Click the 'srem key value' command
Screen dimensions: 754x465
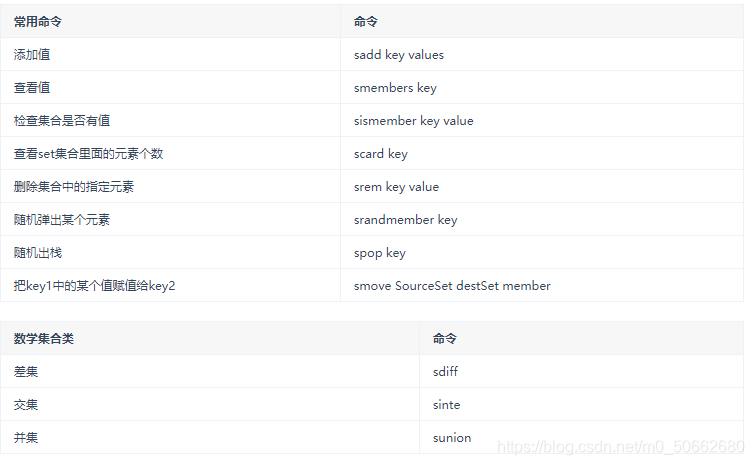point(396,187)
